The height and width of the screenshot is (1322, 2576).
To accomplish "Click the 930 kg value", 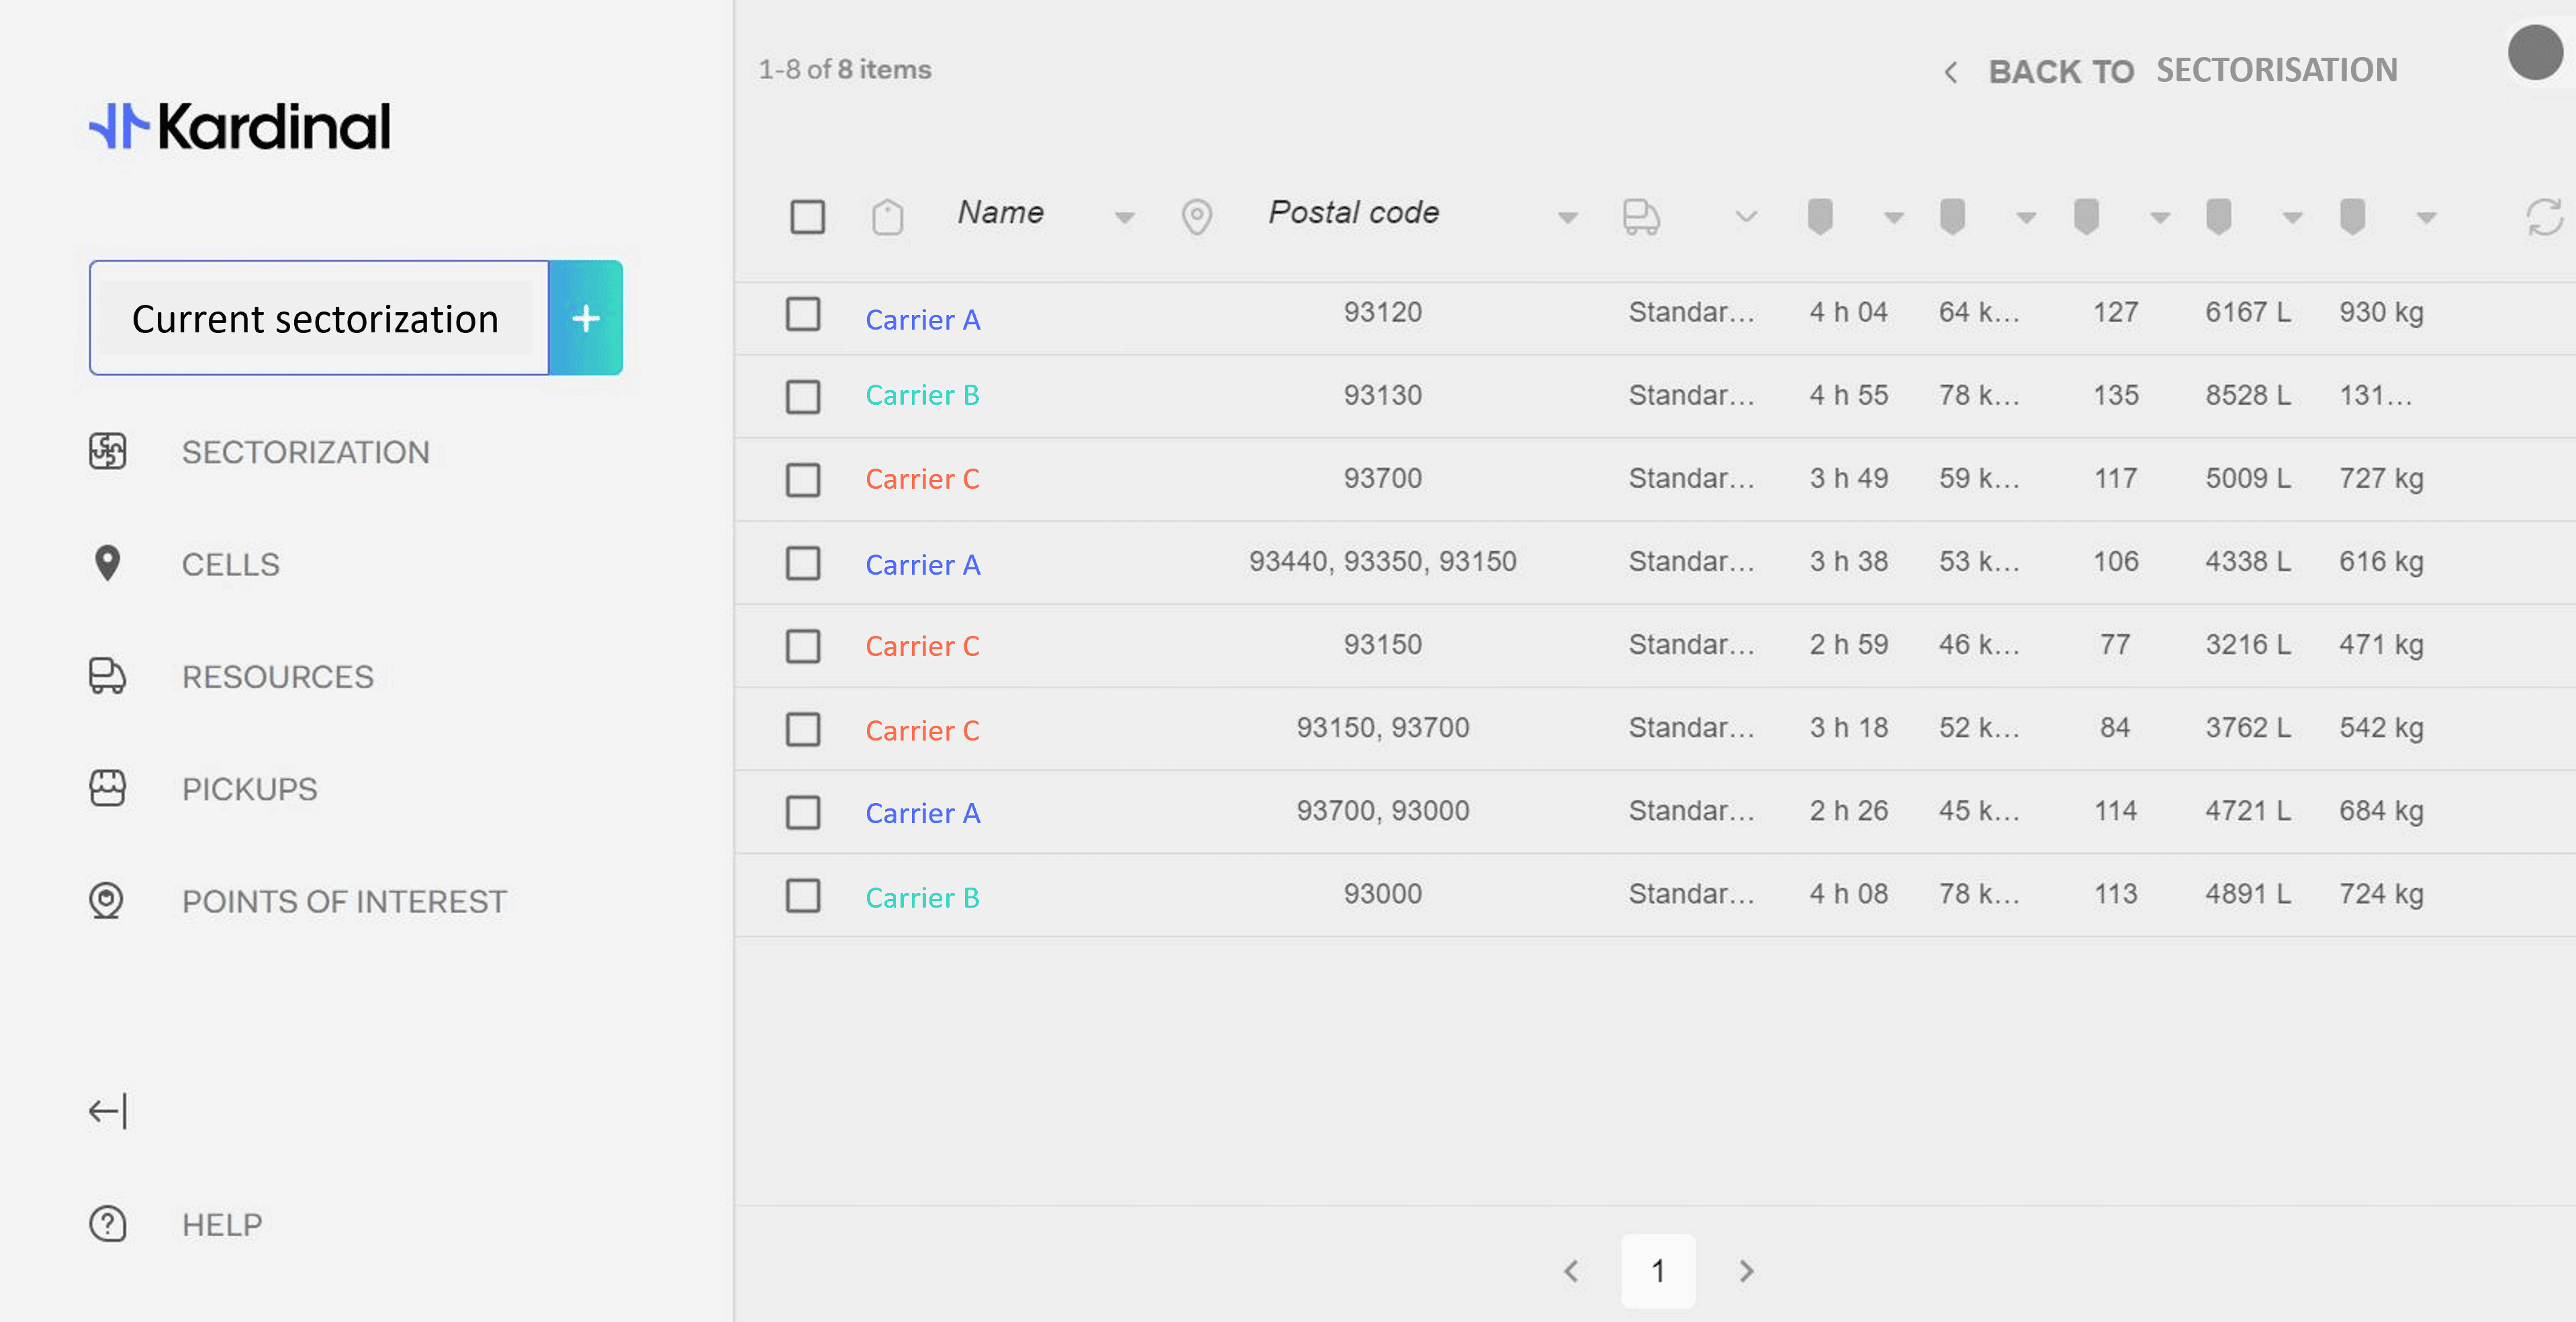I will 2381,312.
